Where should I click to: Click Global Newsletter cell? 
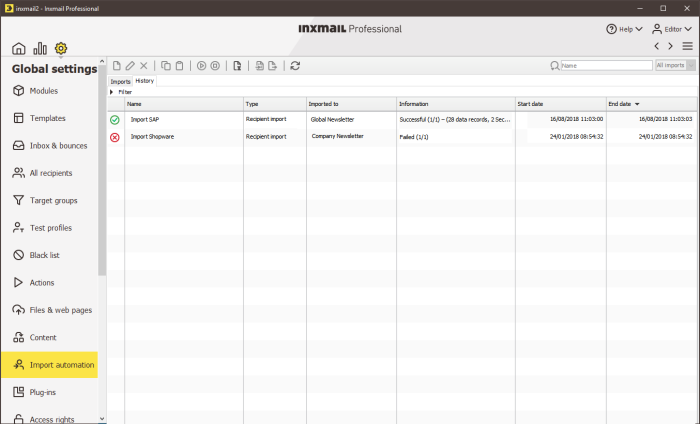click(332, 120)
